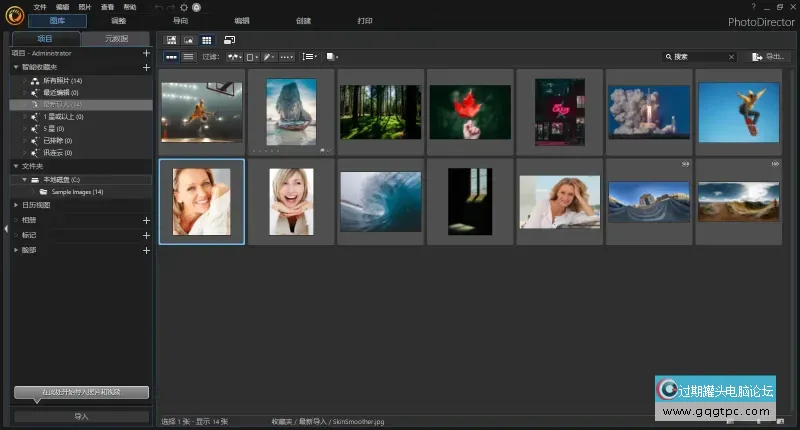This screenshot has height=430, width=800.
Task: Collapse the 本地磁盘 (C:) node
Action: pyautogui.click(x=24, y=180)
